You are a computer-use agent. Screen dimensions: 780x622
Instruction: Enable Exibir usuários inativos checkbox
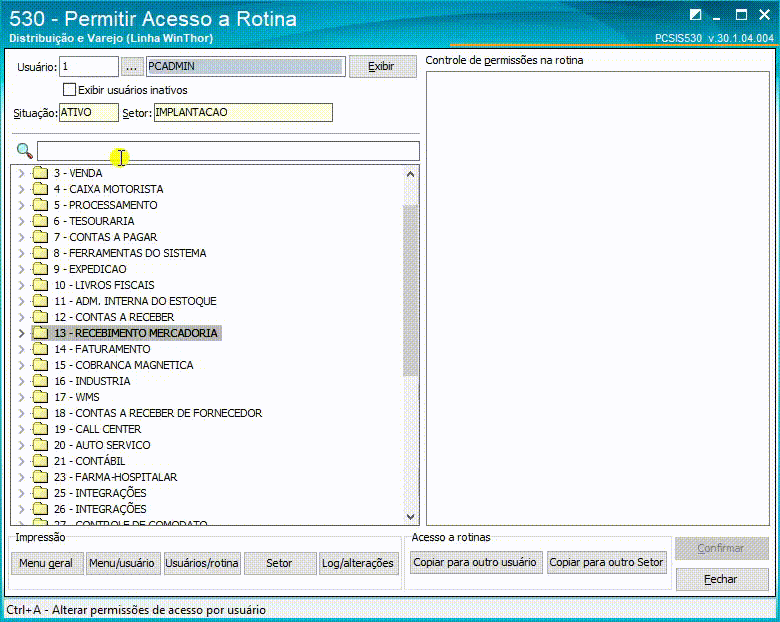coord(69,90)
